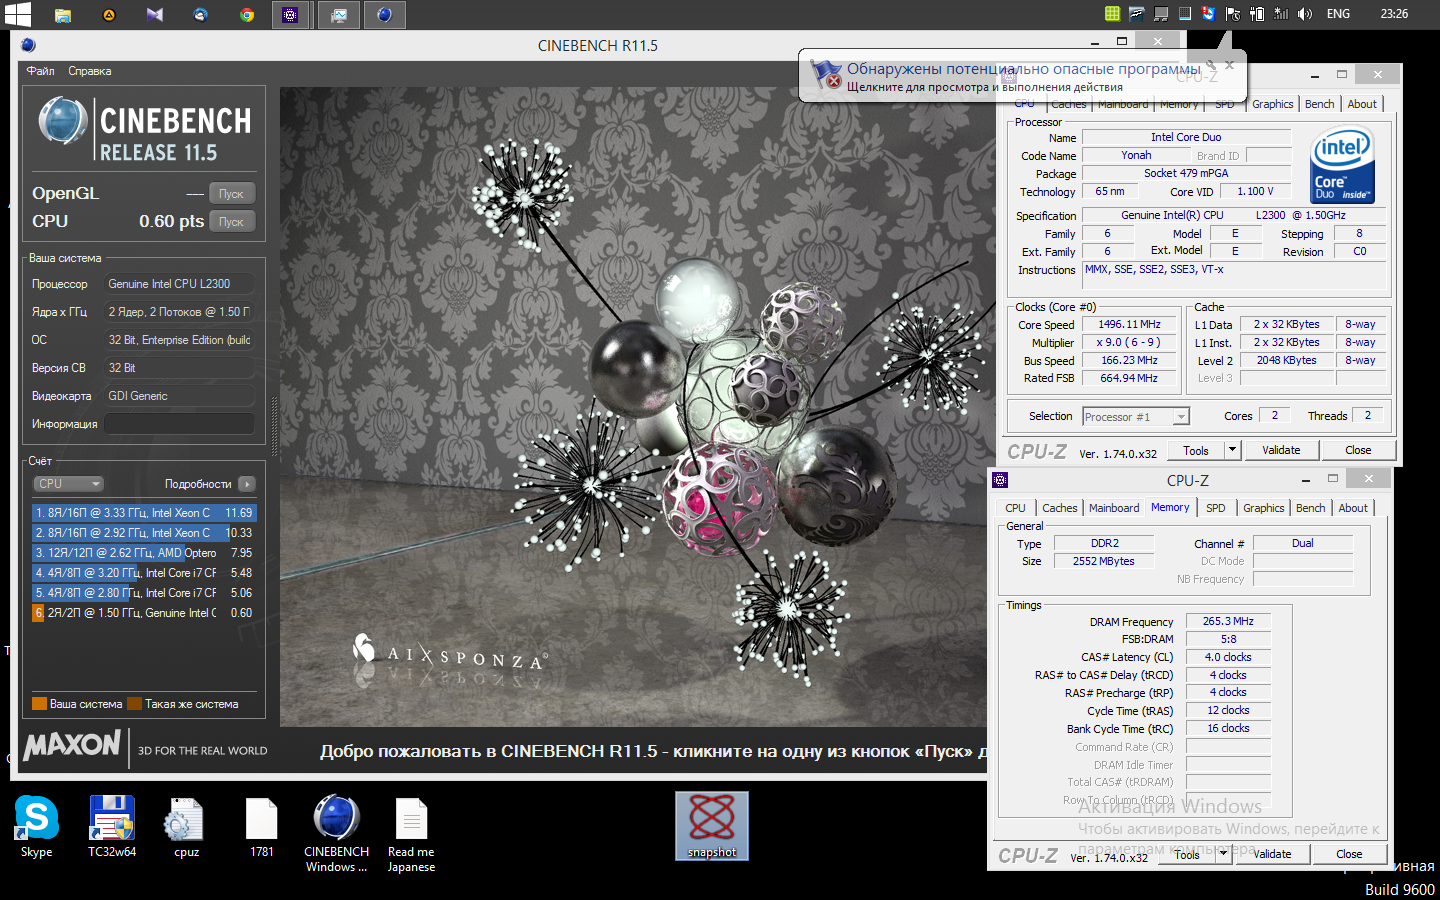
Task: Select ranking row 2 Intel Xeon 10.33
Action: 145,533
